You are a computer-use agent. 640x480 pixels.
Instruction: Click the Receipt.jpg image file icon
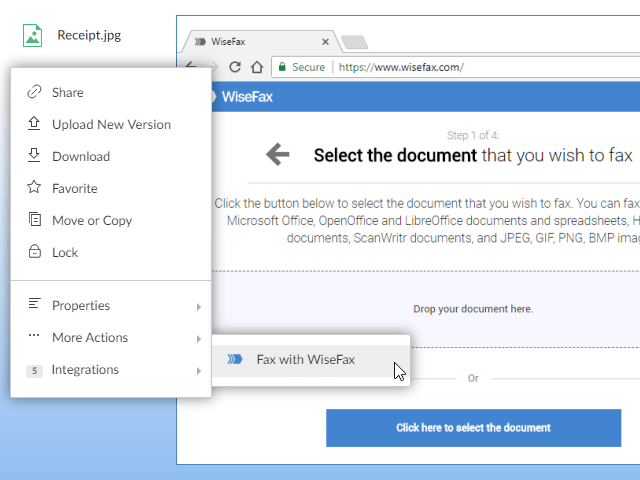pyautogui.click(x=32, y=35)
